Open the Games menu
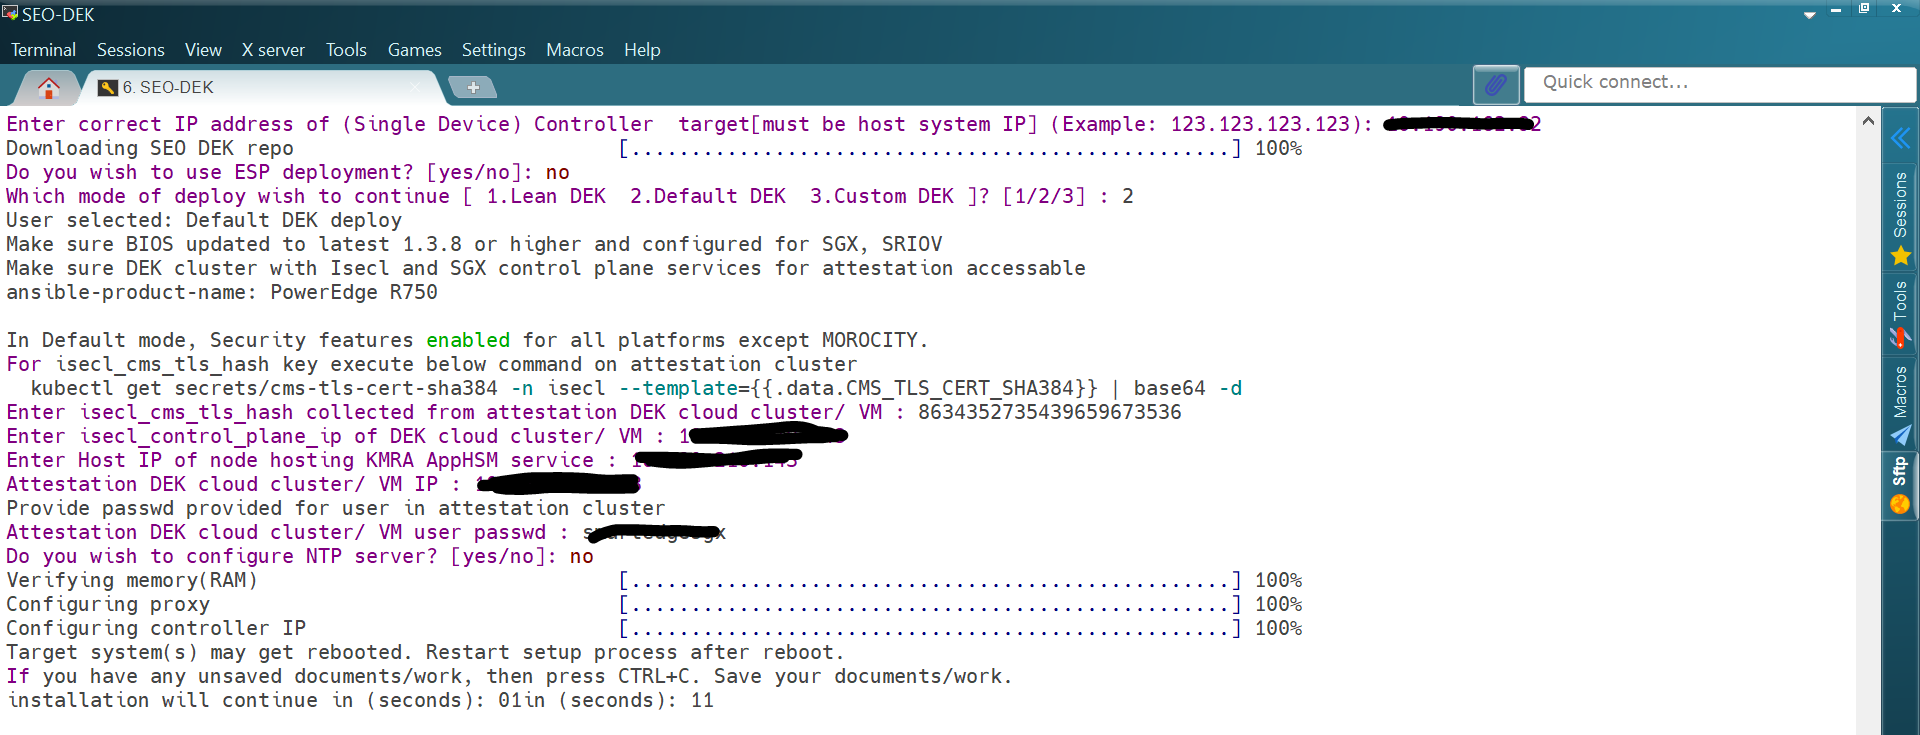This screenshot has width=1920, height=735. click(x=414, y=50)
